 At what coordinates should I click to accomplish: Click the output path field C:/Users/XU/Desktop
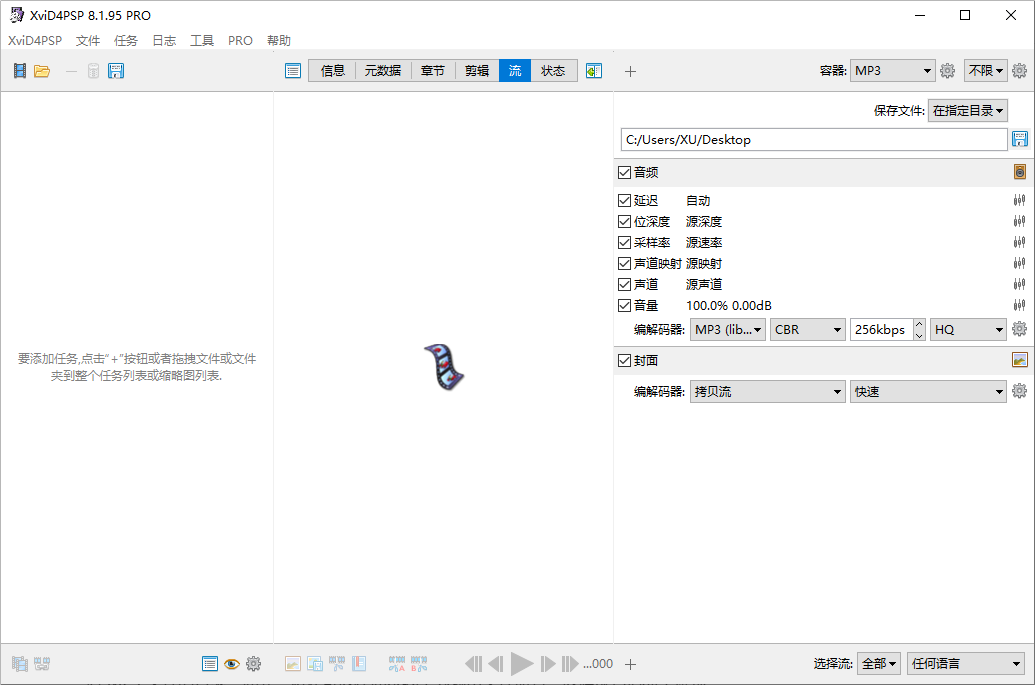(x=813, y=139)
